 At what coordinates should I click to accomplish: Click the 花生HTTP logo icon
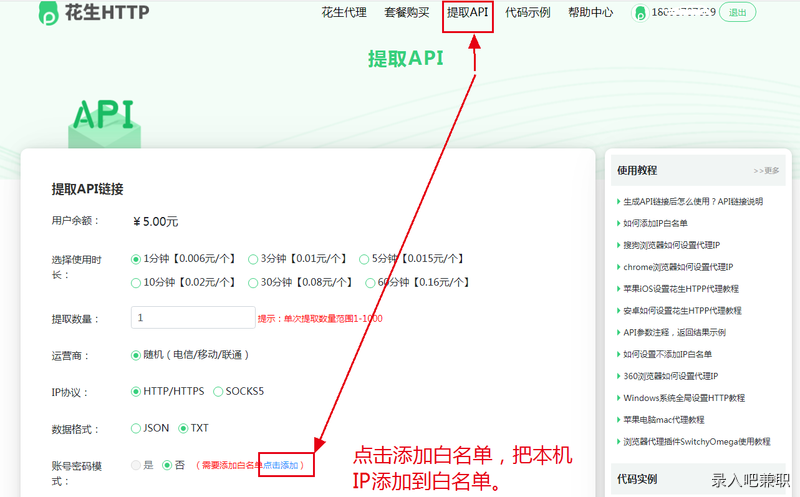pyautogui.click(x=48, y=13)
